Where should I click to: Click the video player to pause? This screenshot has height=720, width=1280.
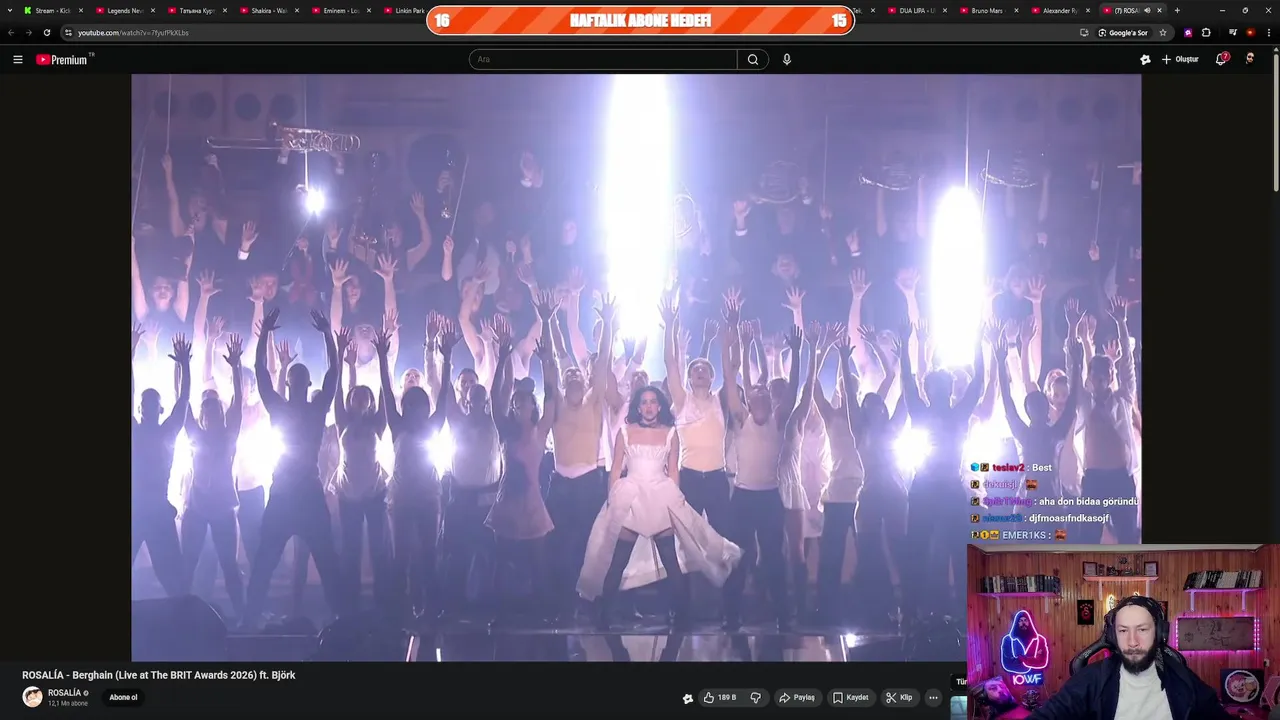point(636,367)
